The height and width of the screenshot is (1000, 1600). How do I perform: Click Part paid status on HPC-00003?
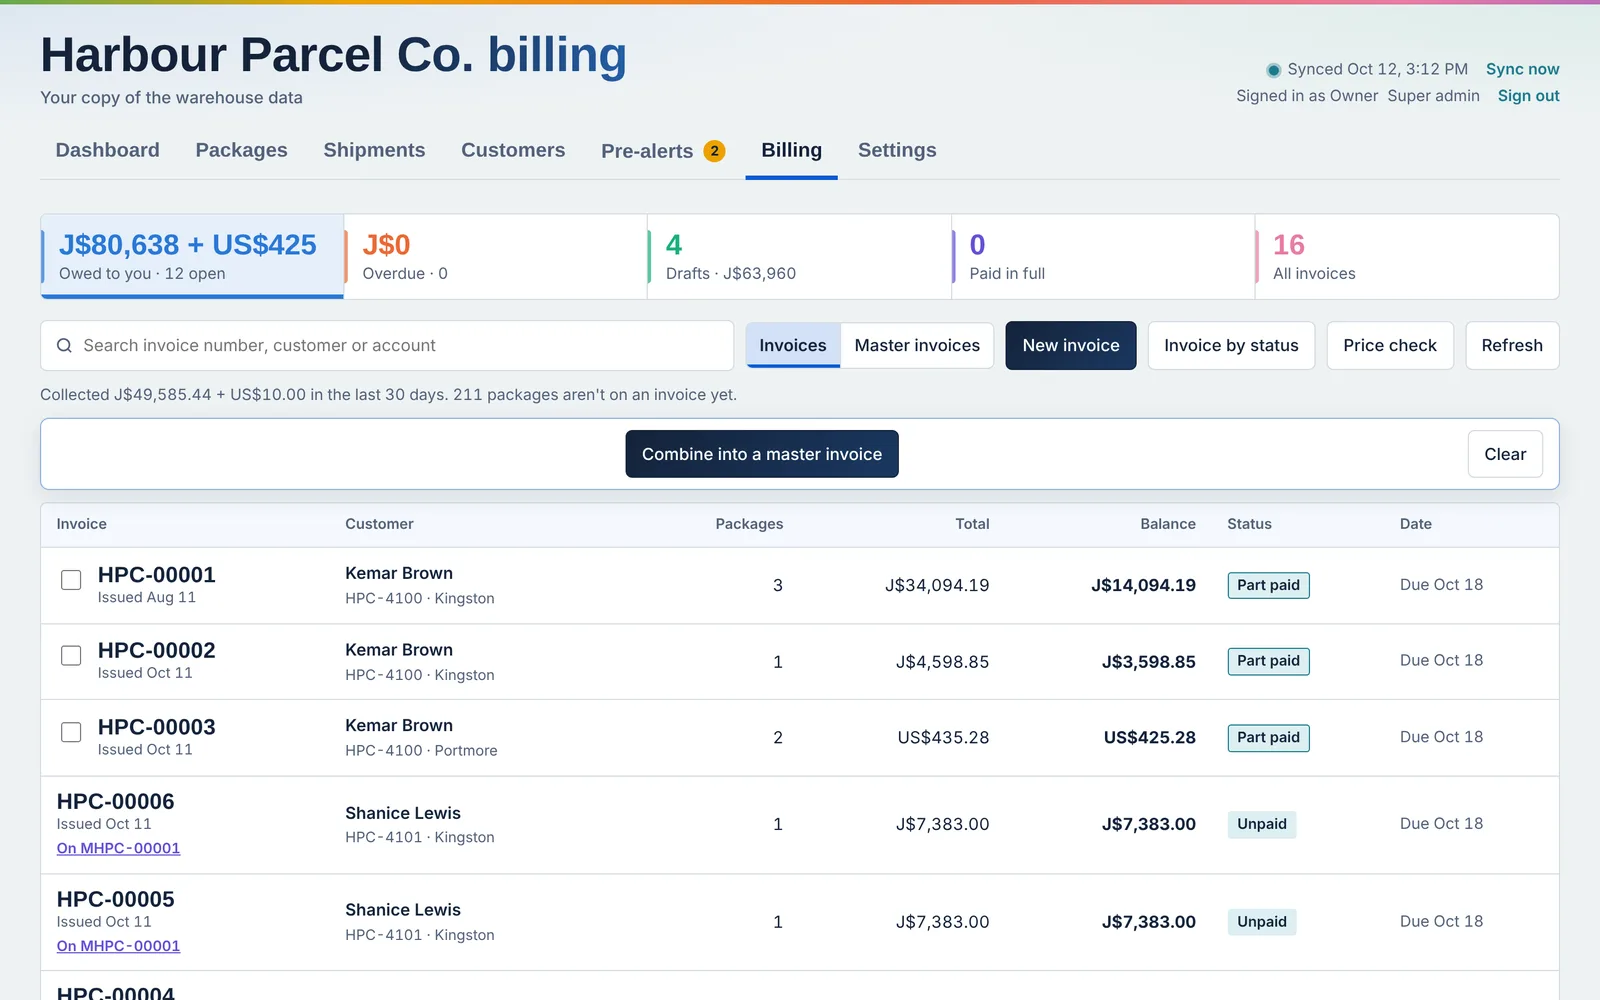point(1268,738)
